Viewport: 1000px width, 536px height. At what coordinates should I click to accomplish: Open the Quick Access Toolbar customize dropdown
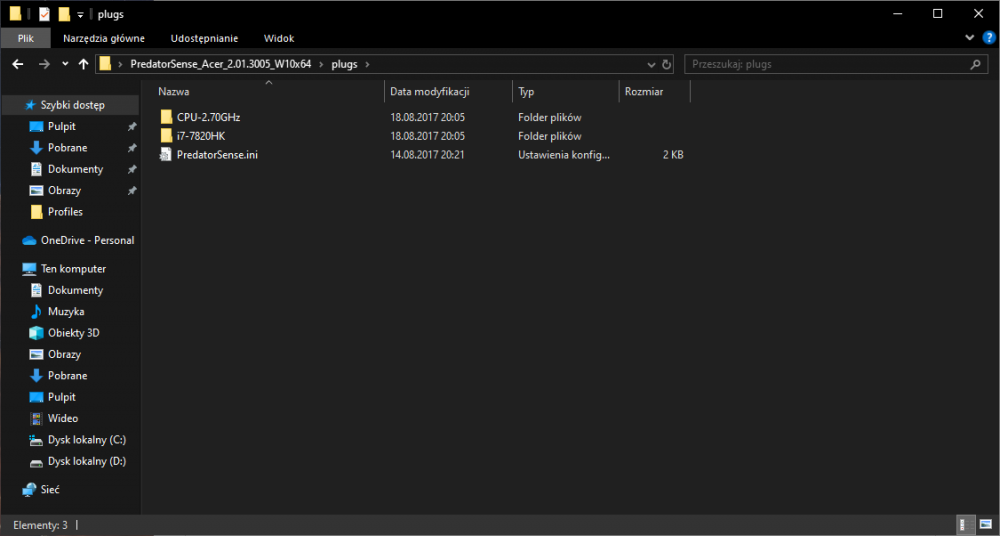click(x=80, y=14)
